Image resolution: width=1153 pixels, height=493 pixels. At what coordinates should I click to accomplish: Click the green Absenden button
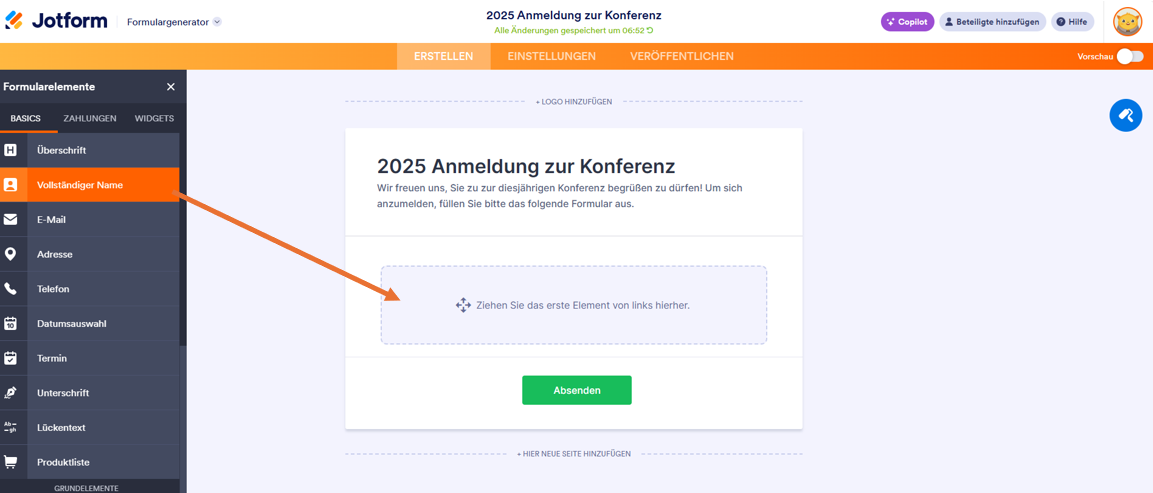point(576,390)
